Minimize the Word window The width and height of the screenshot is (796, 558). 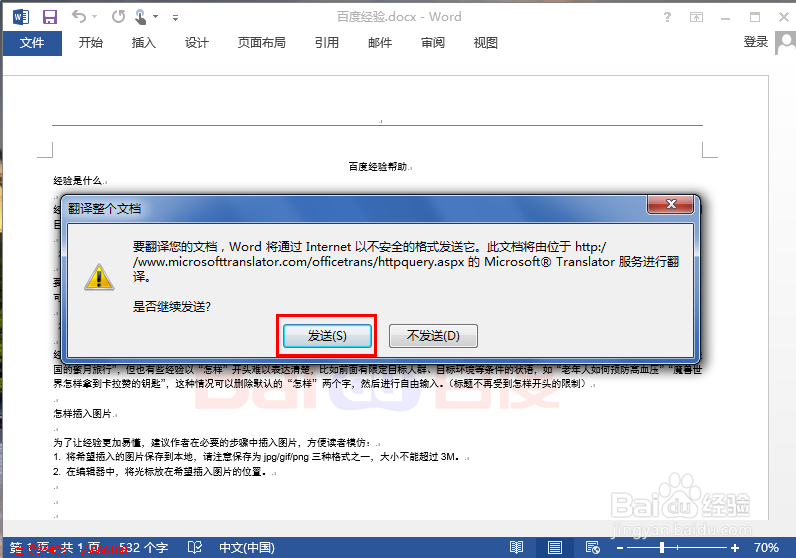pyautogui.click(x=725, y=18)
